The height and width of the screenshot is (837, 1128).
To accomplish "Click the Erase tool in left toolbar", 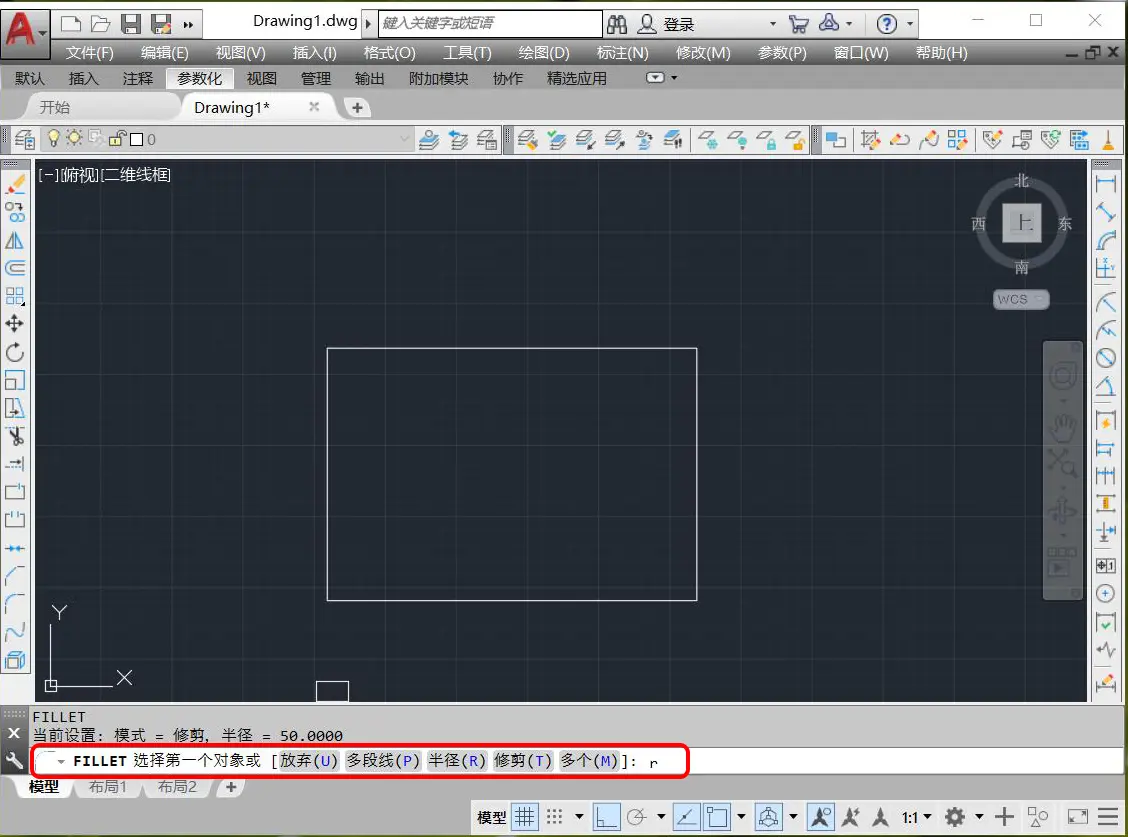I will point(15,185).
